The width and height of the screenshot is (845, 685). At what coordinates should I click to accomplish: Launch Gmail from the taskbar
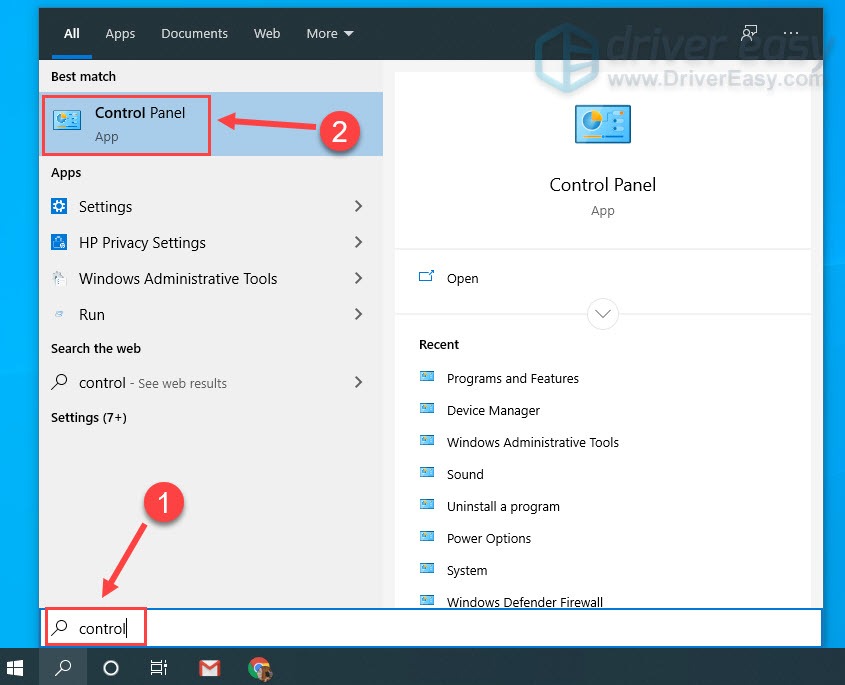209,668
